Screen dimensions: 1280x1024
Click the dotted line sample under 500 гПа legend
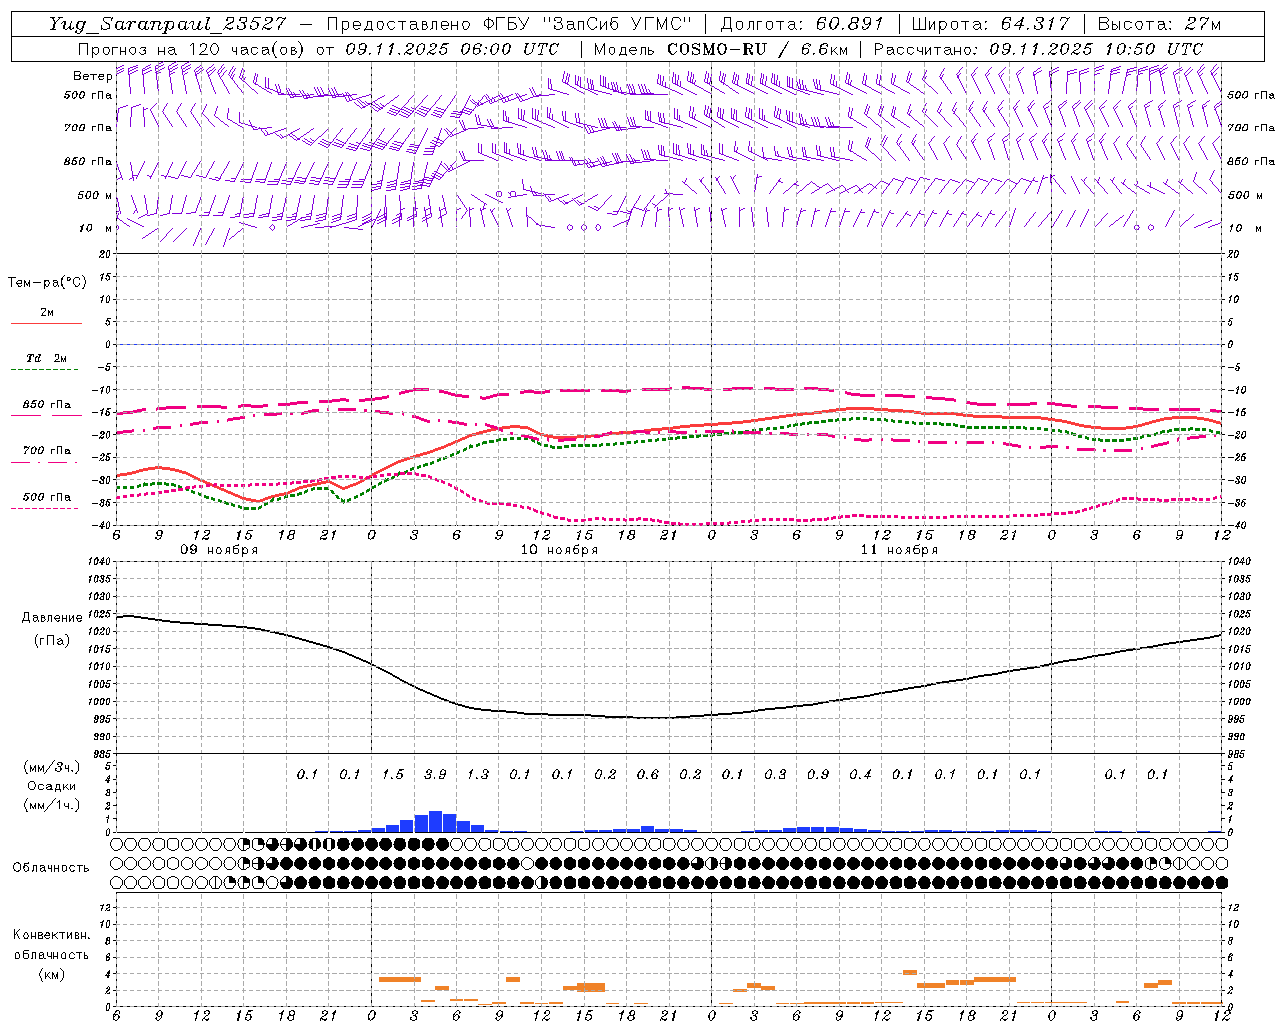coord(46,508)
